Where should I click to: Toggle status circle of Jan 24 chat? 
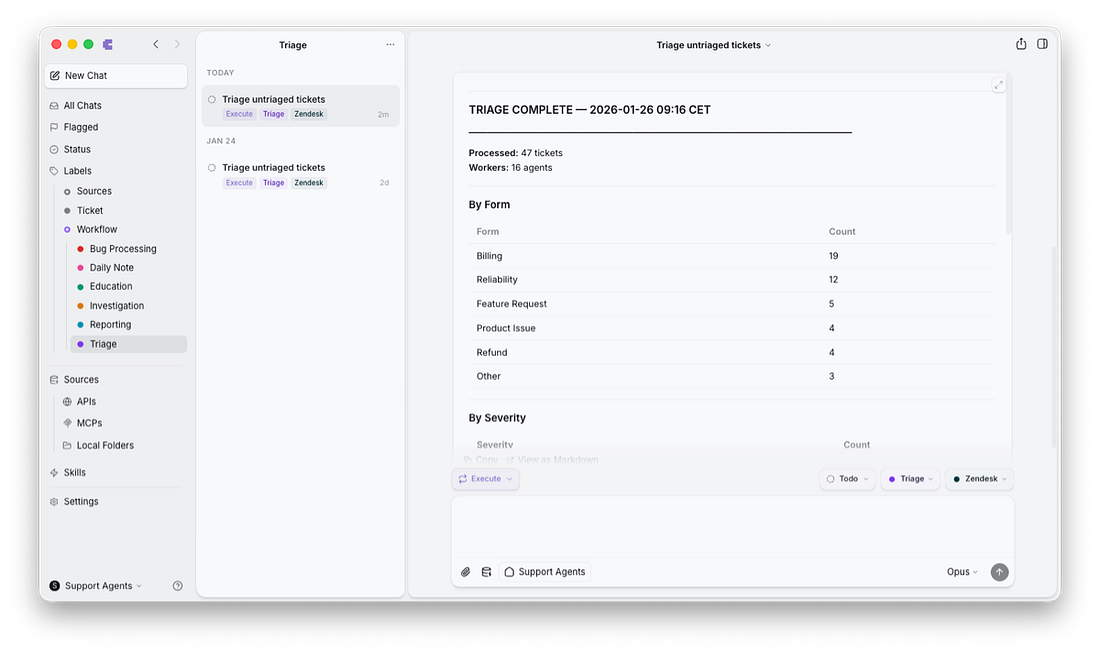212,168
